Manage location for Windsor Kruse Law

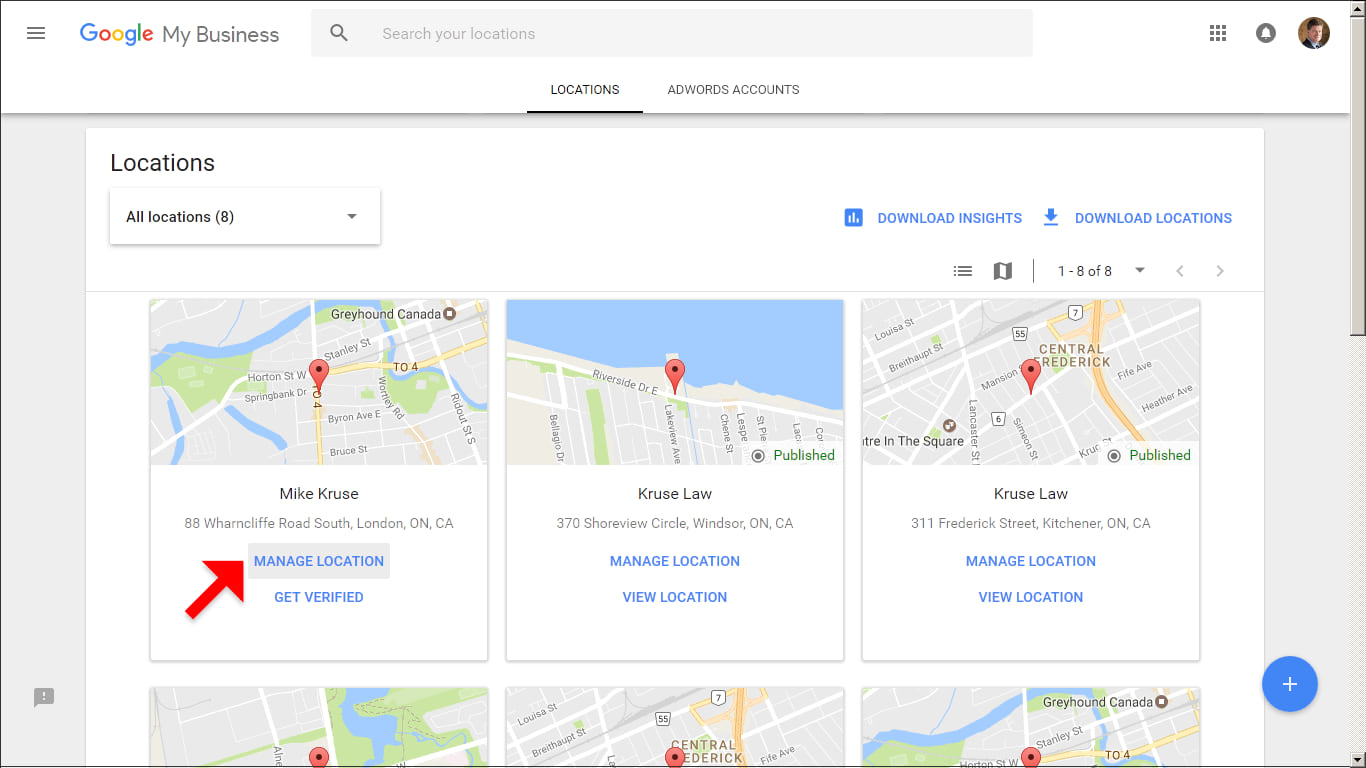tap(675, 561)
